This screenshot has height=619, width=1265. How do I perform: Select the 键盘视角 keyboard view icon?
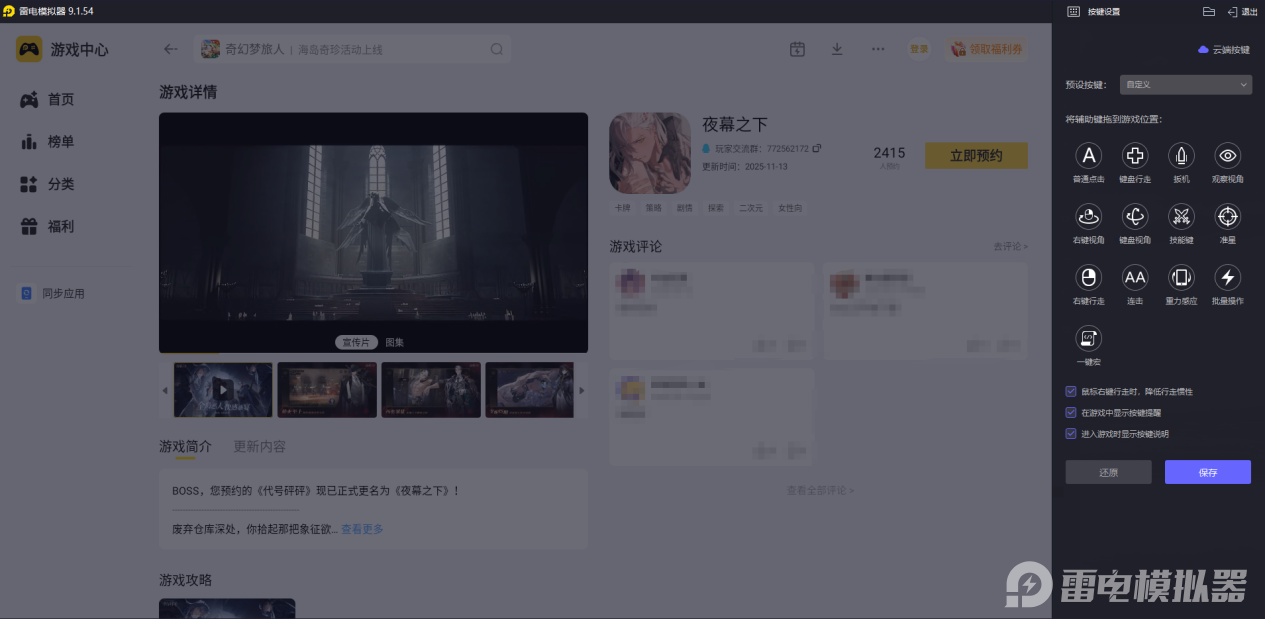pos(1135,216)
